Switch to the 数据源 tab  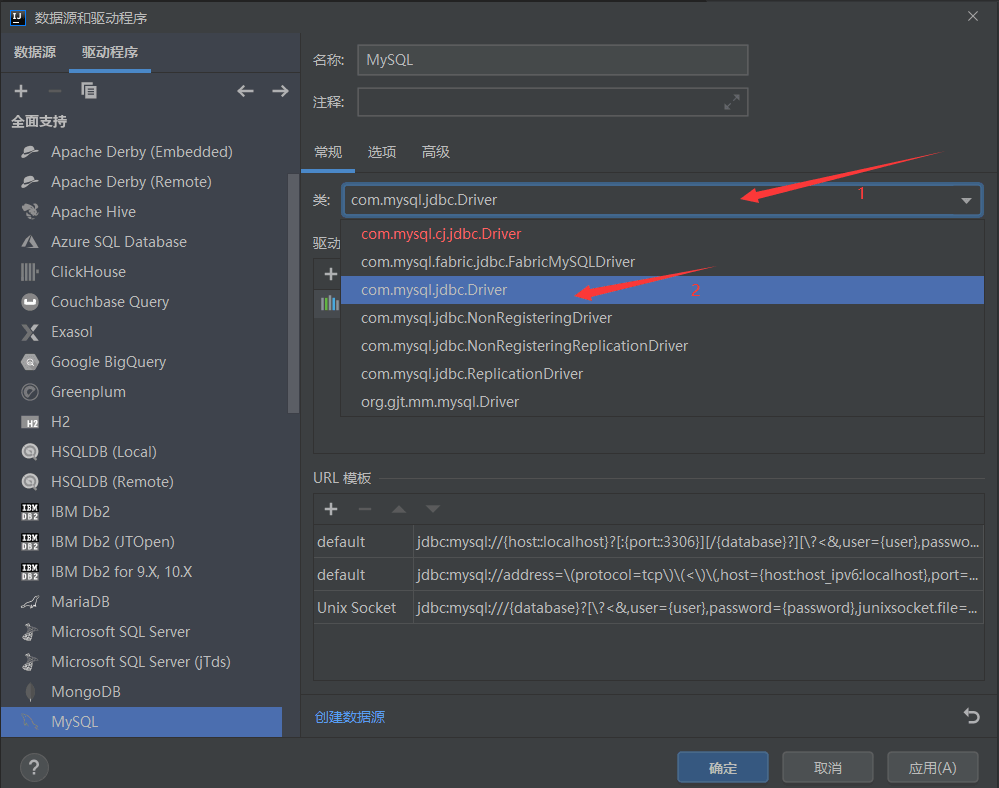pos(35,52)
